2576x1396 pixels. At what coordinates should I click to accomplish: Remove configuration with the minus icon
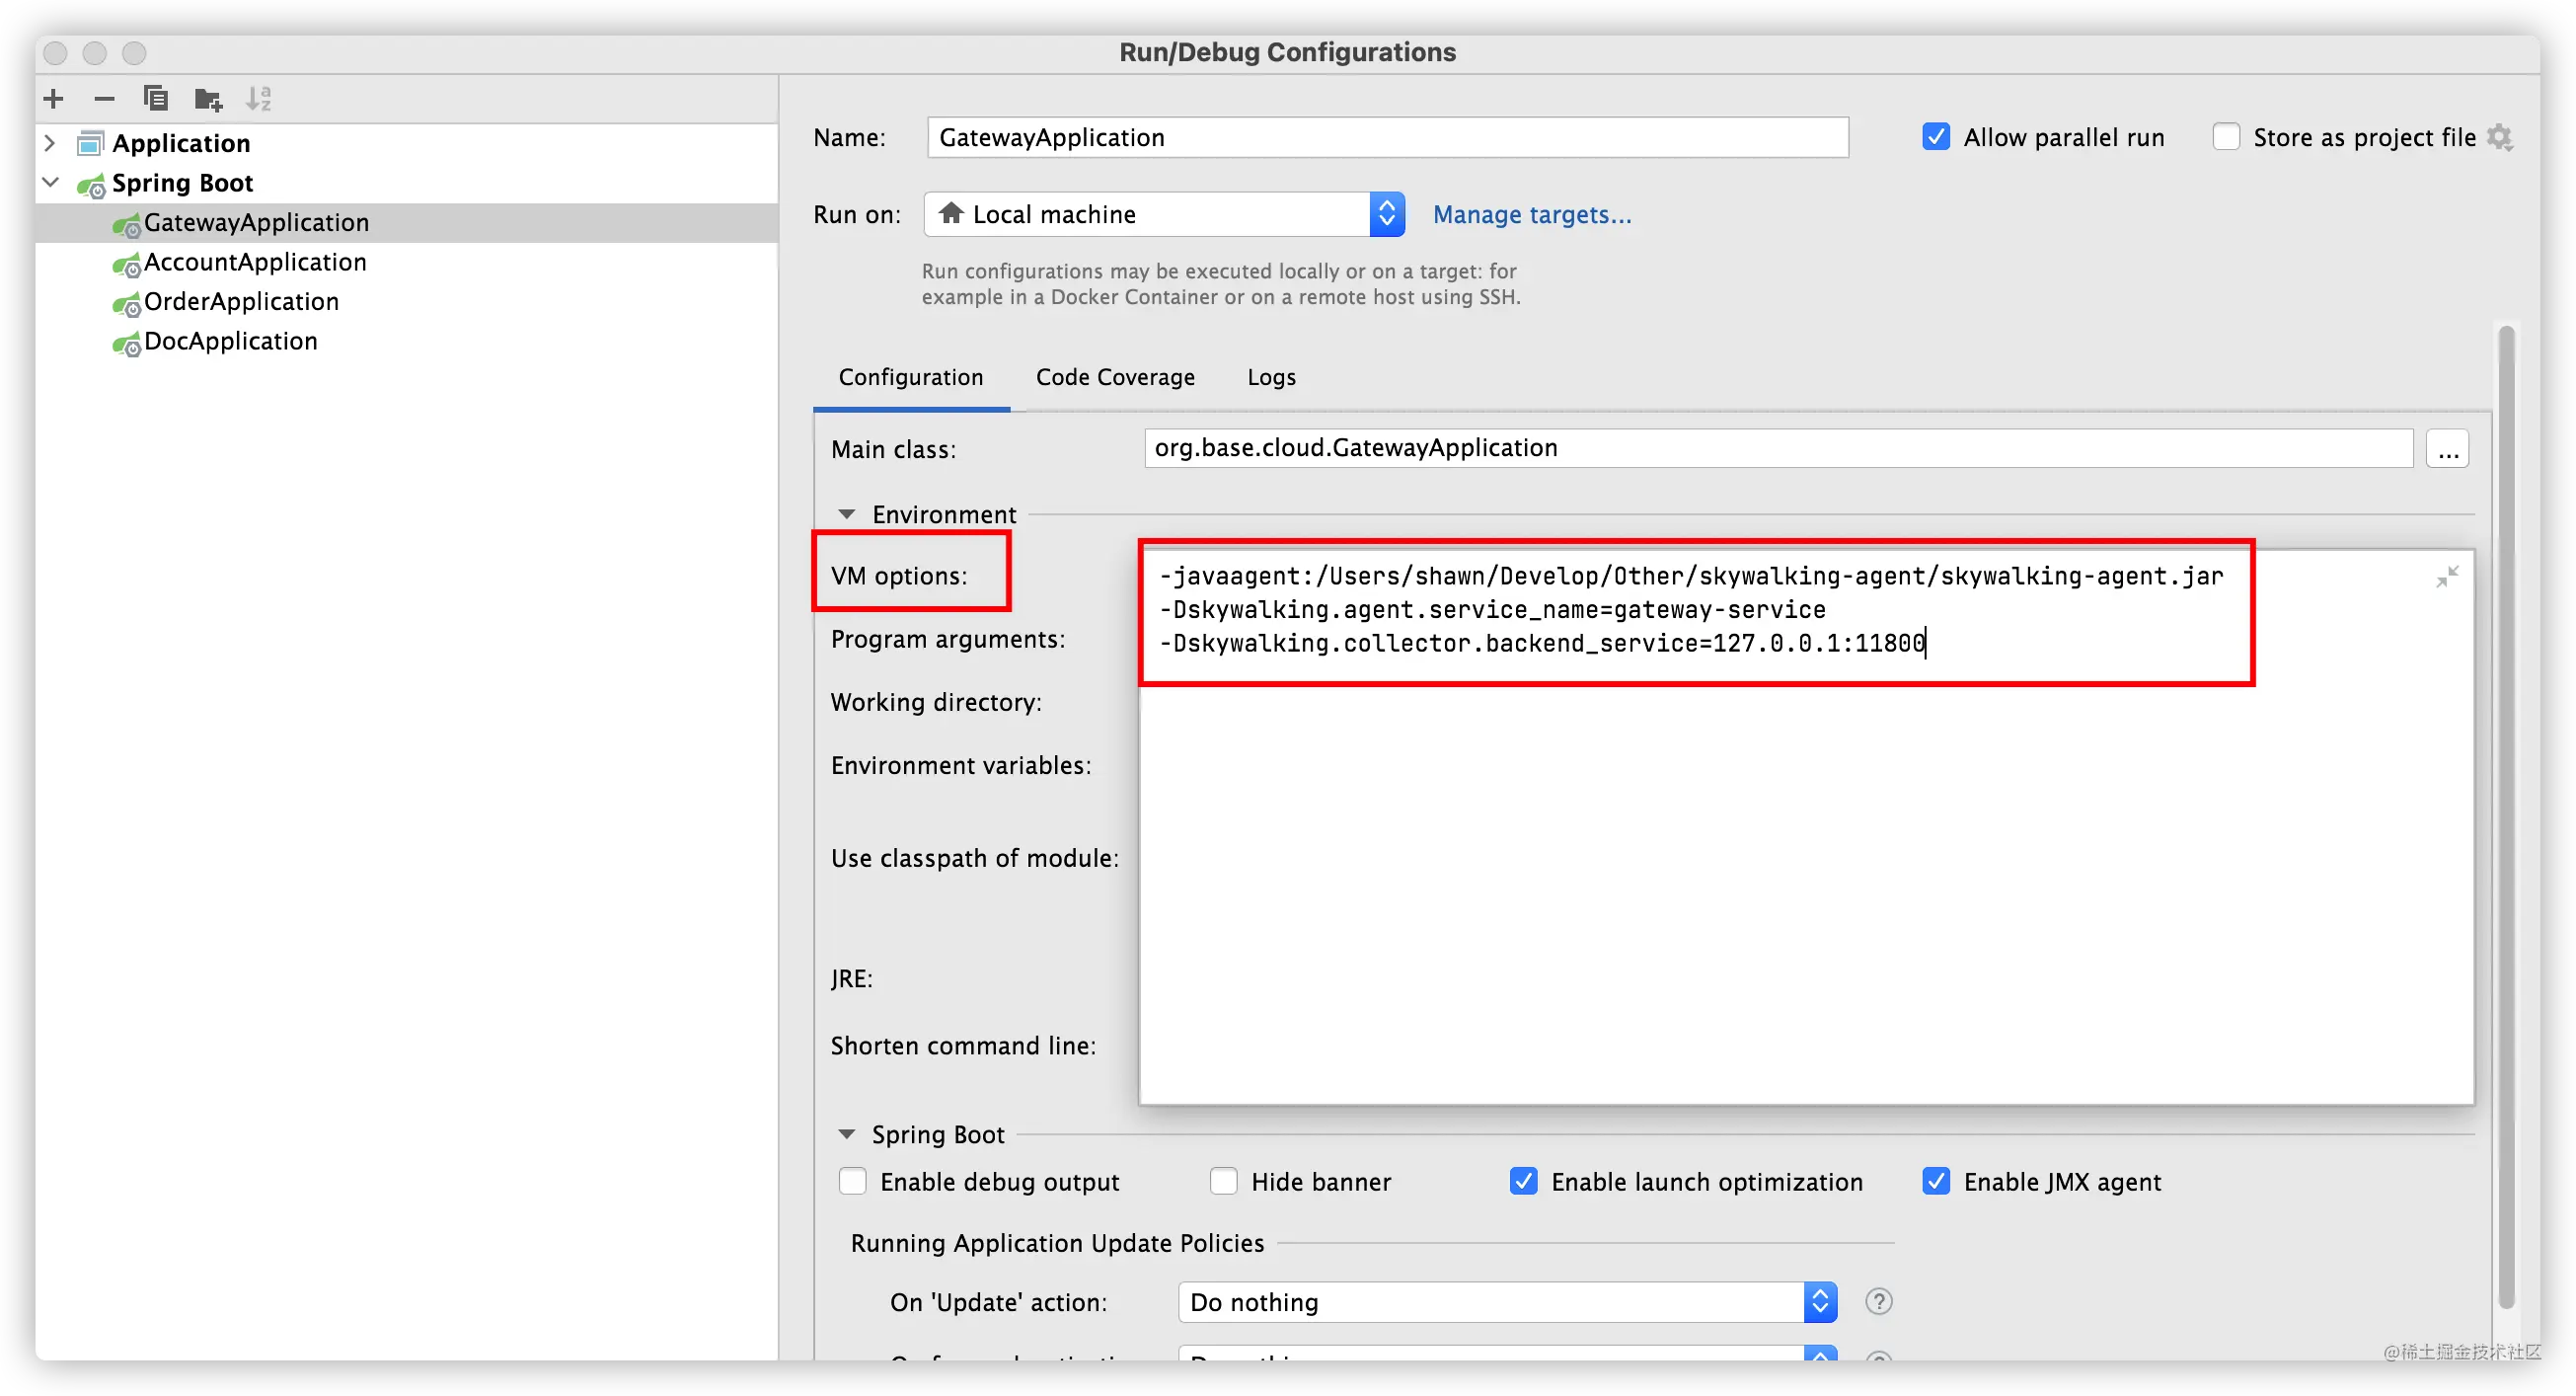104,99
